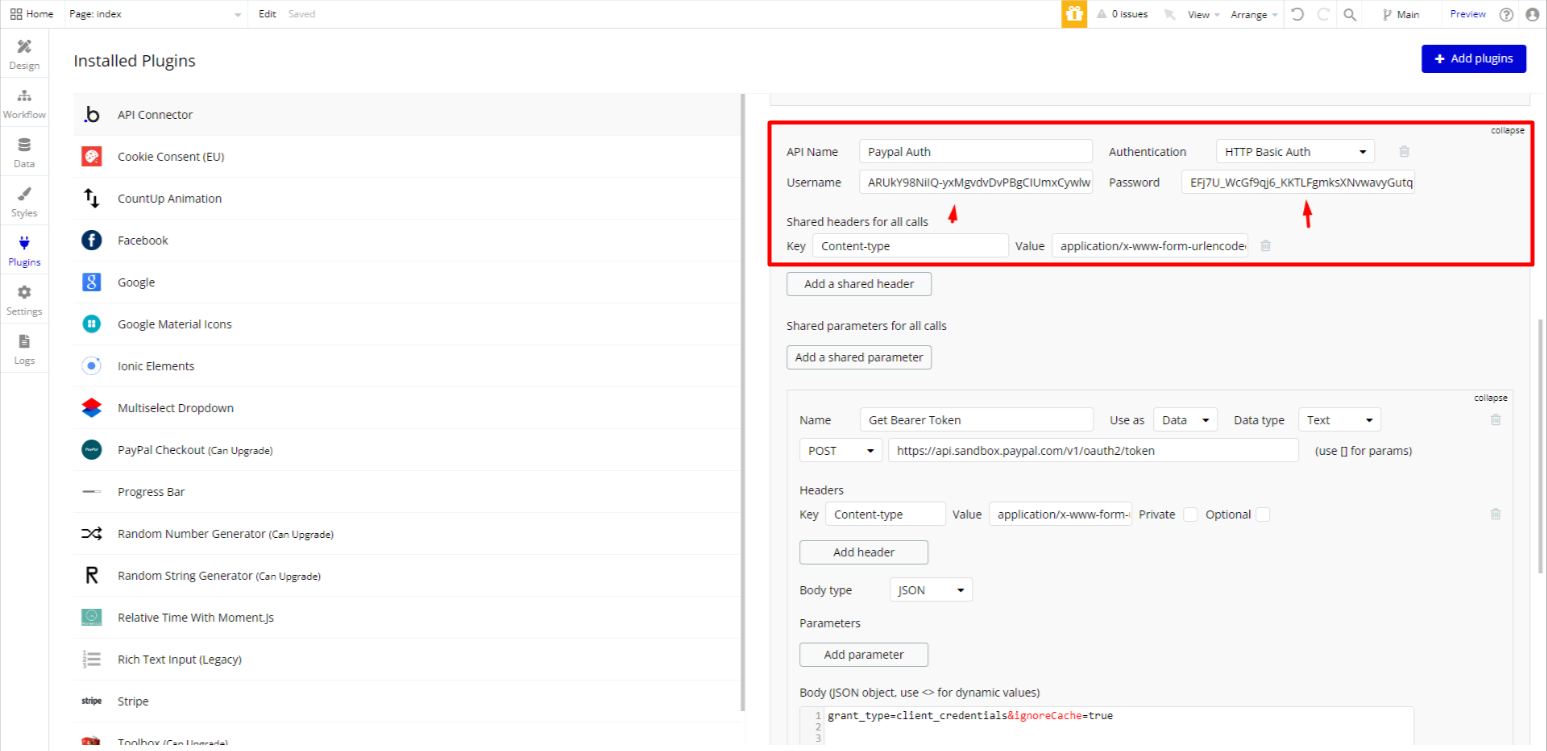Open the search magnifier tool

point(1350,14)
